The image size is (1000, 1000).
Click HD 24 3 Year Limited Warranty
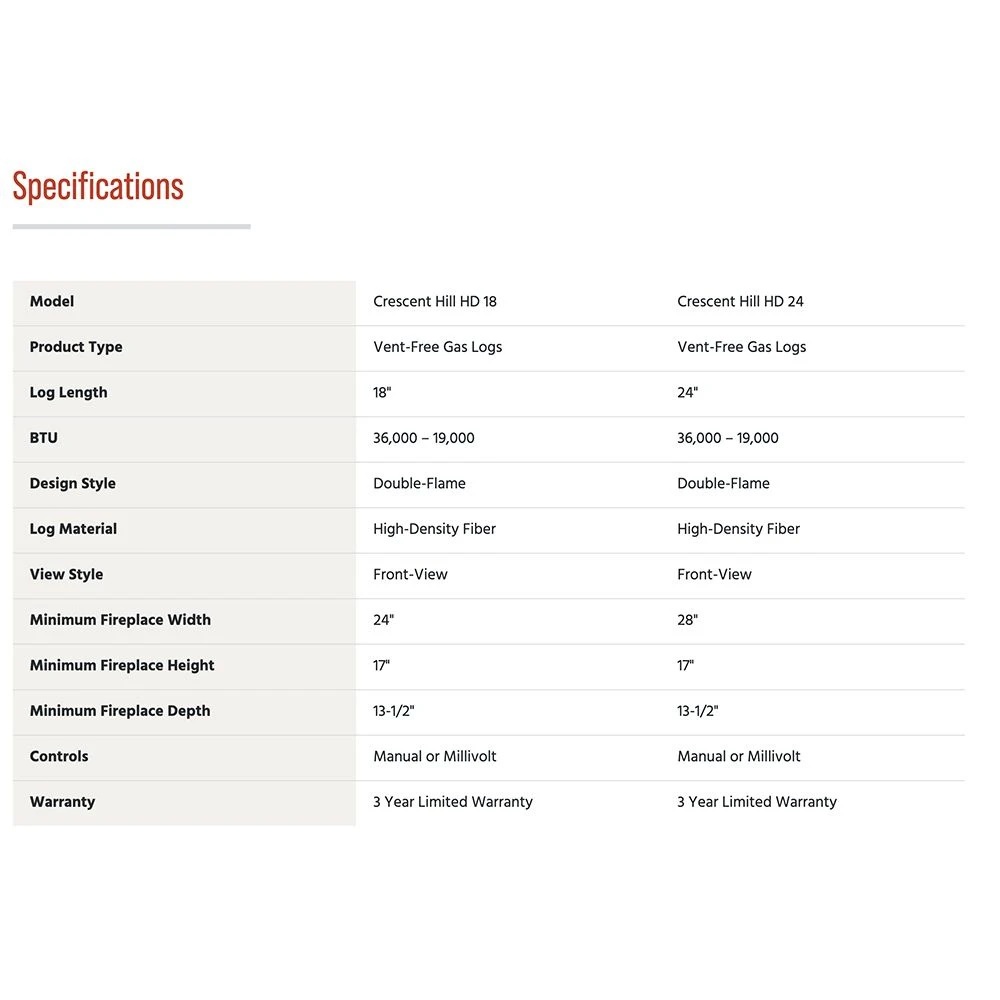pyautogui.click(x=756, y=802)
